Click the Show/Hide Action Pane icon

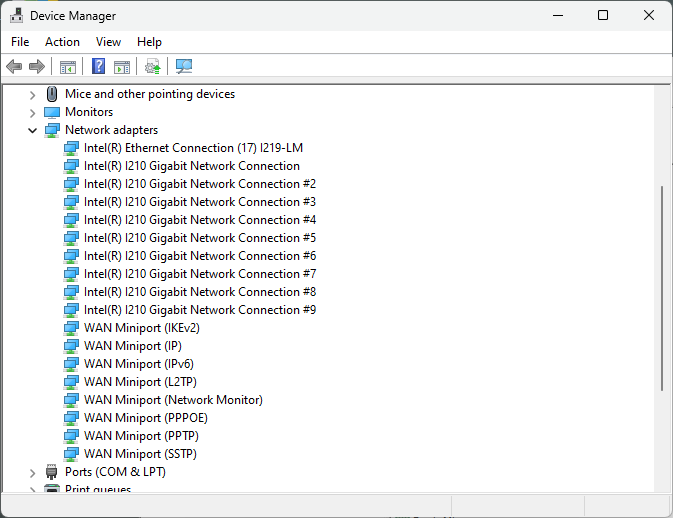[x=122, y=67]
